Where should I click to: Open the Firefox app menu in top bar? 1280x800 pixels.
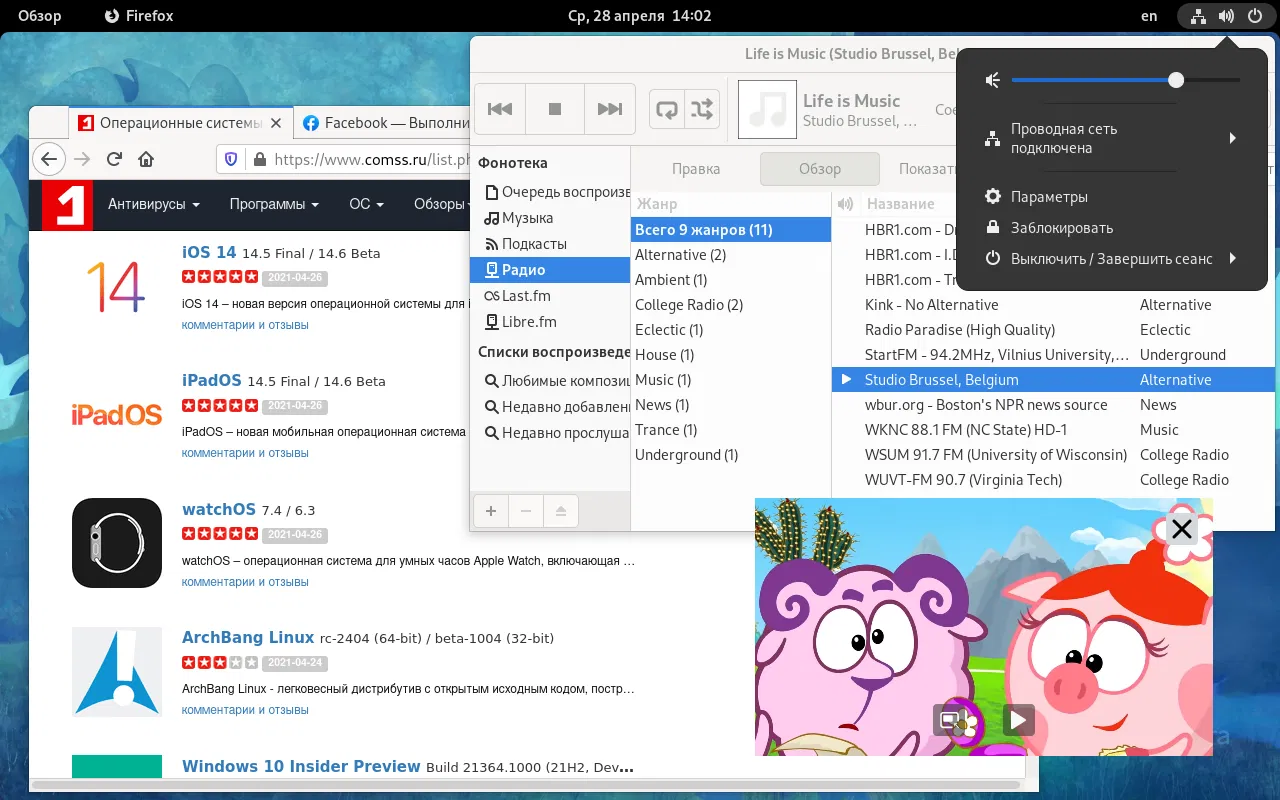(139, 16)
